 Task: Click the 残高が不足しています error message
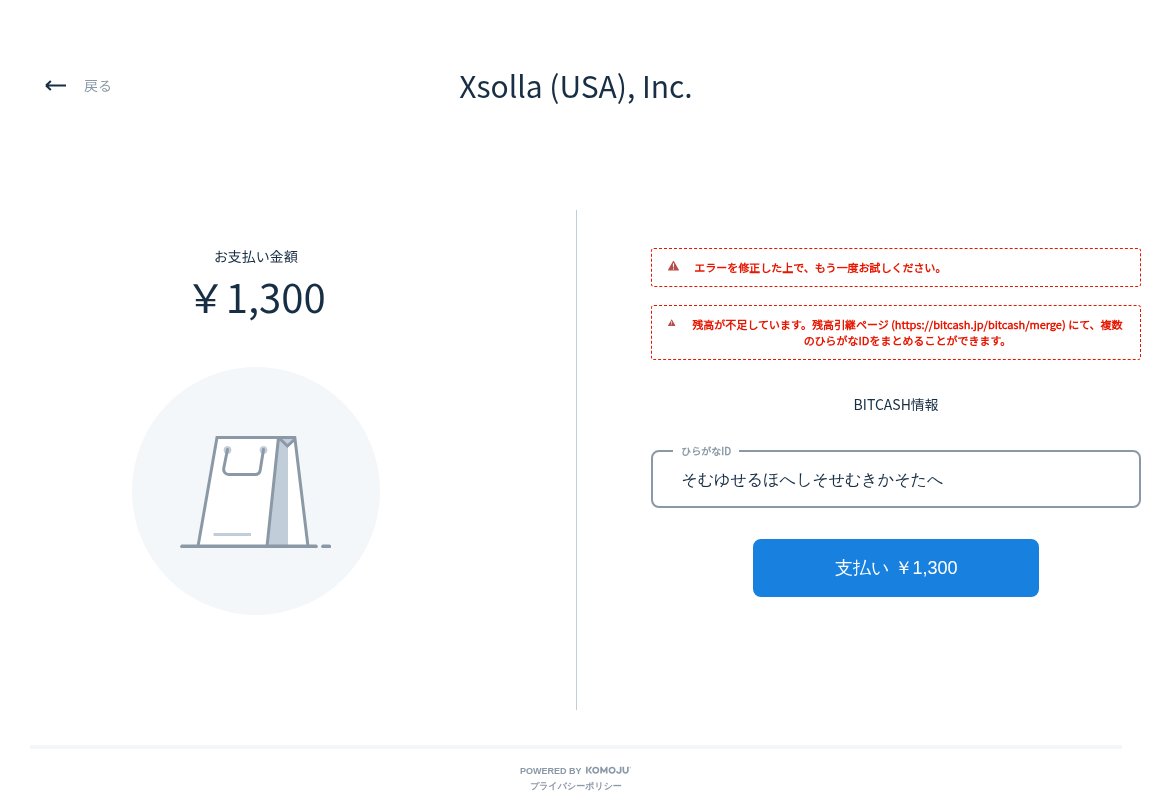(750, 325)
